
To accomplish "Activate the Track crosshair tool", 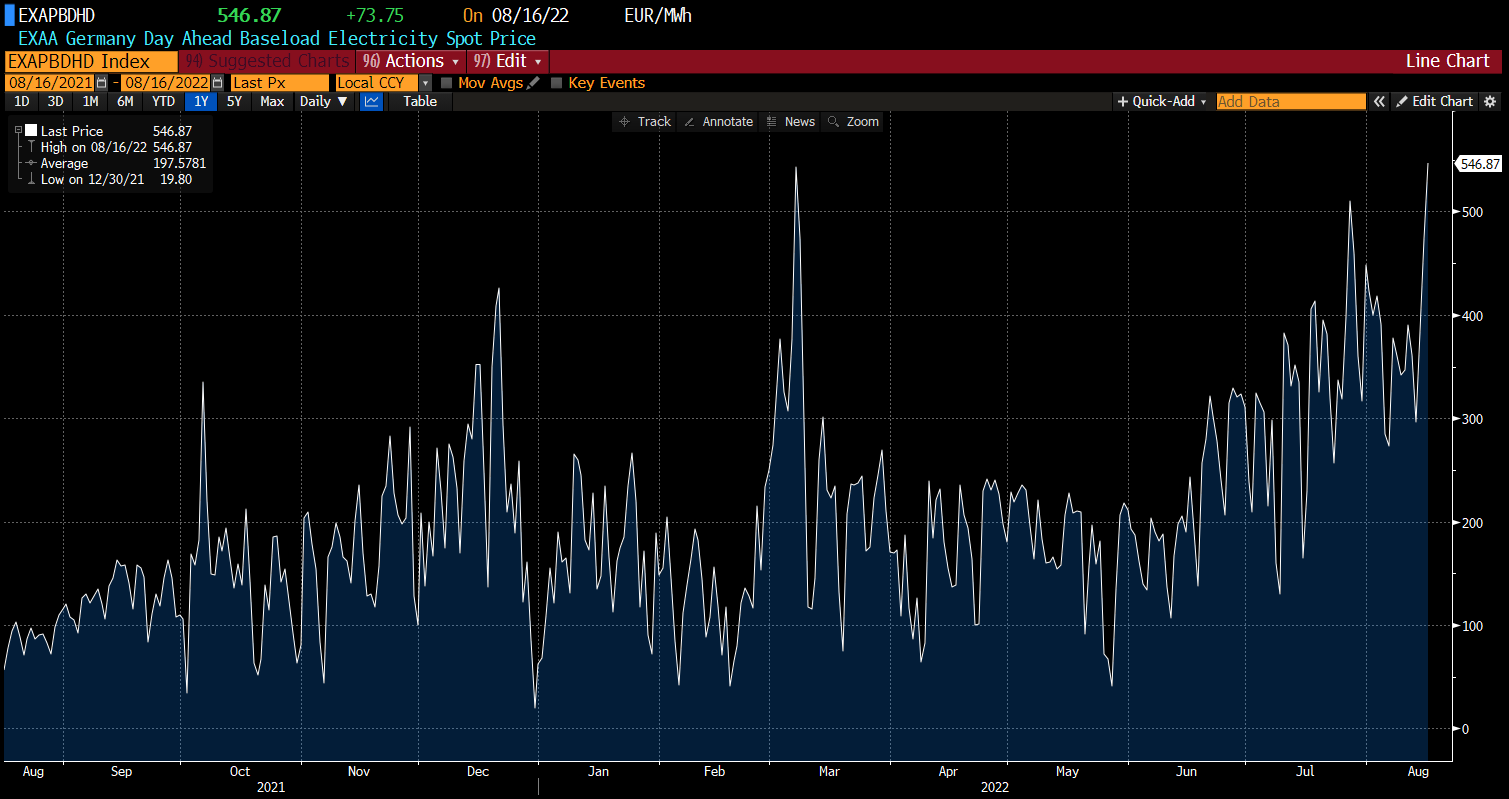I will [x=645, y=121].
